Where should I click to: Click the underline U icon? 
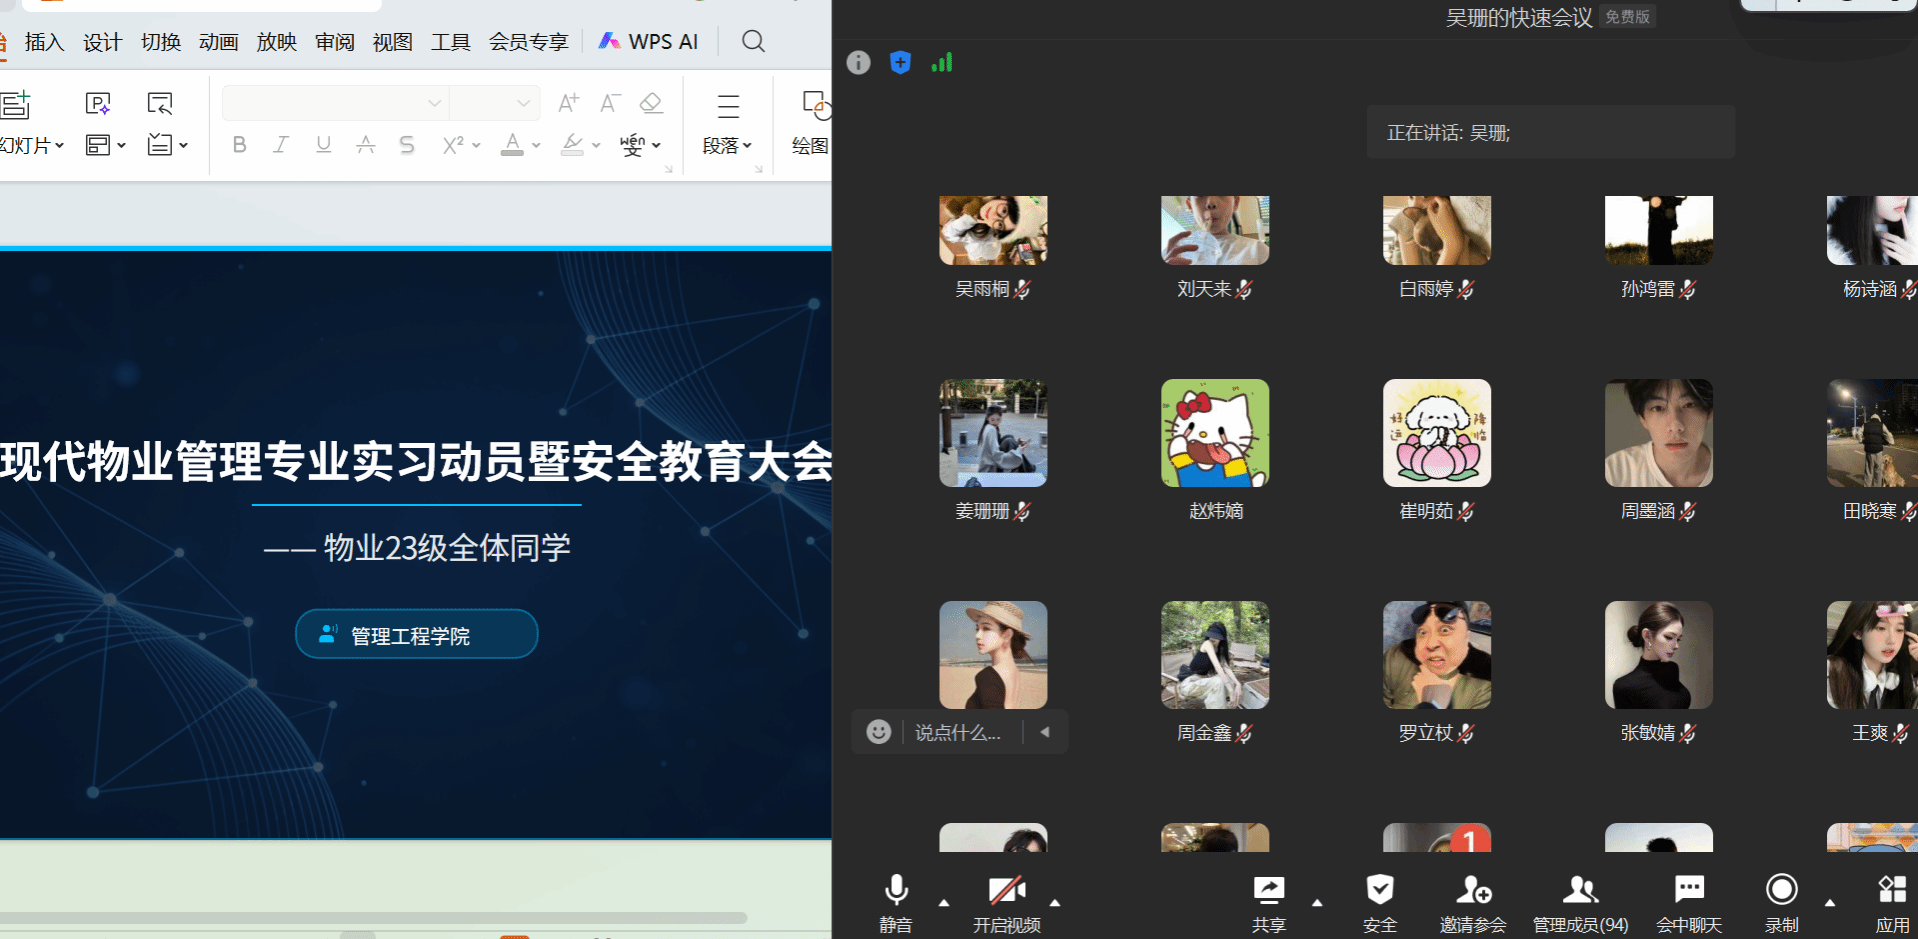[323, 145]
